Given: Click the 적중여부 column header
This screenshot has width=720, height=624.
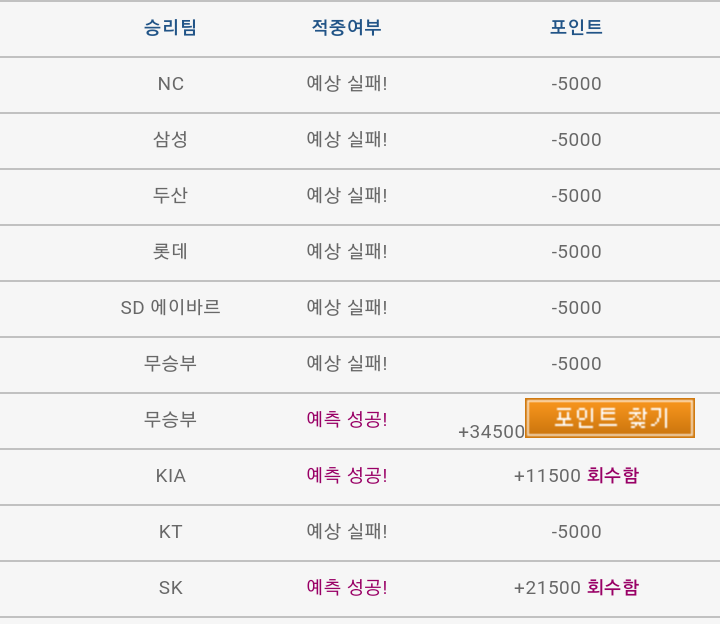Looking at the screenshot, I should 346,28.
